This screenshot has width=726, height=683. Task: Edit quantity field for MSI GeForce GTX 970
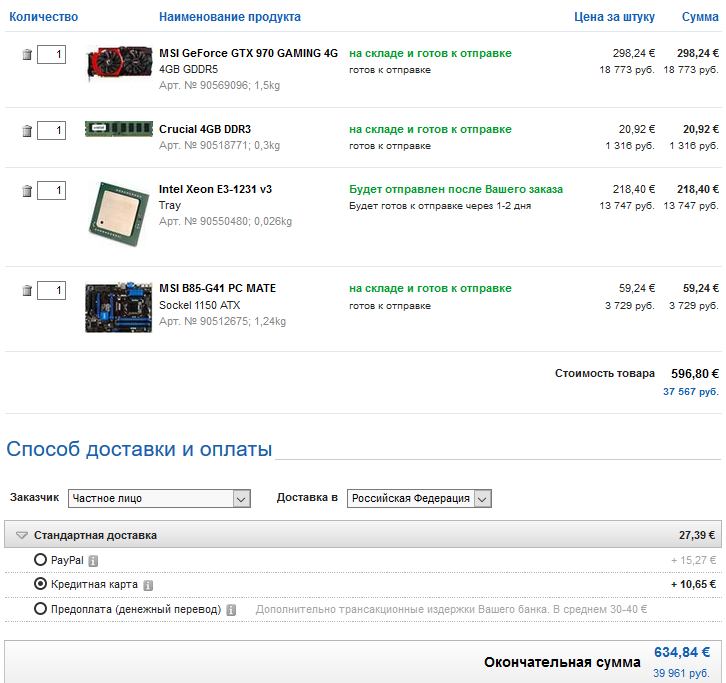pos(51,54)
